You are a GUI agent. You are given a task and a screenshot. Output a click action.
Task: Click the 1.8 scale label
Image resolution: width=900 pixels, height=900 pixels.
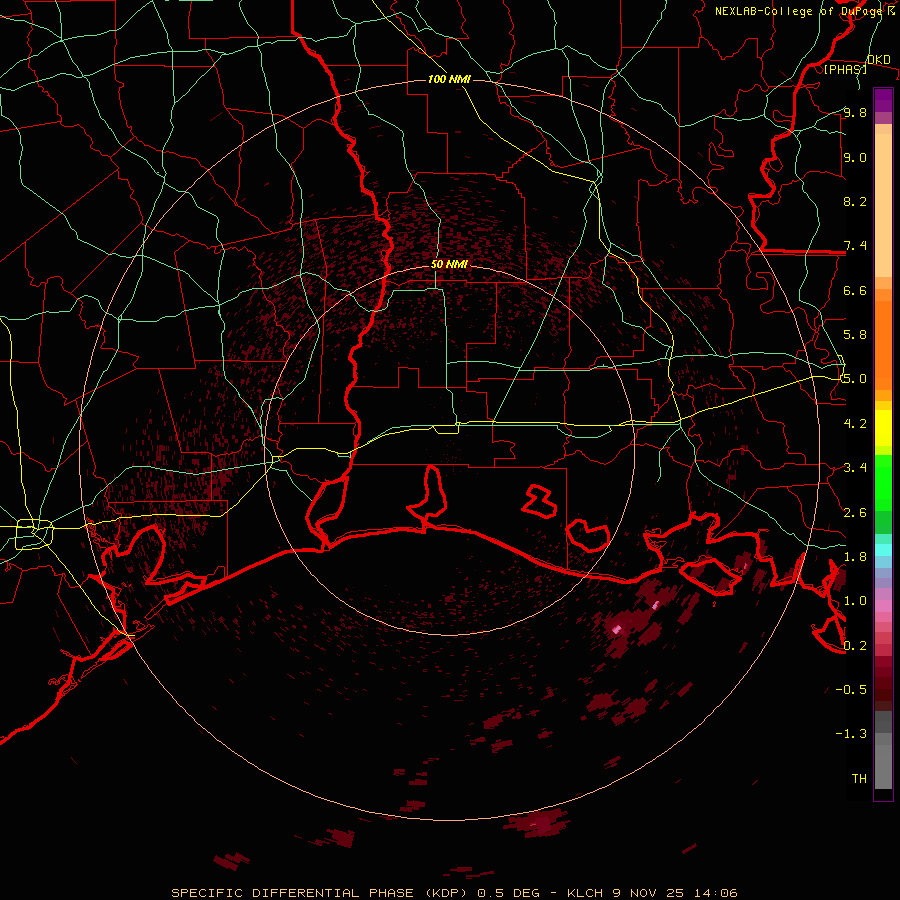(855, 557)
